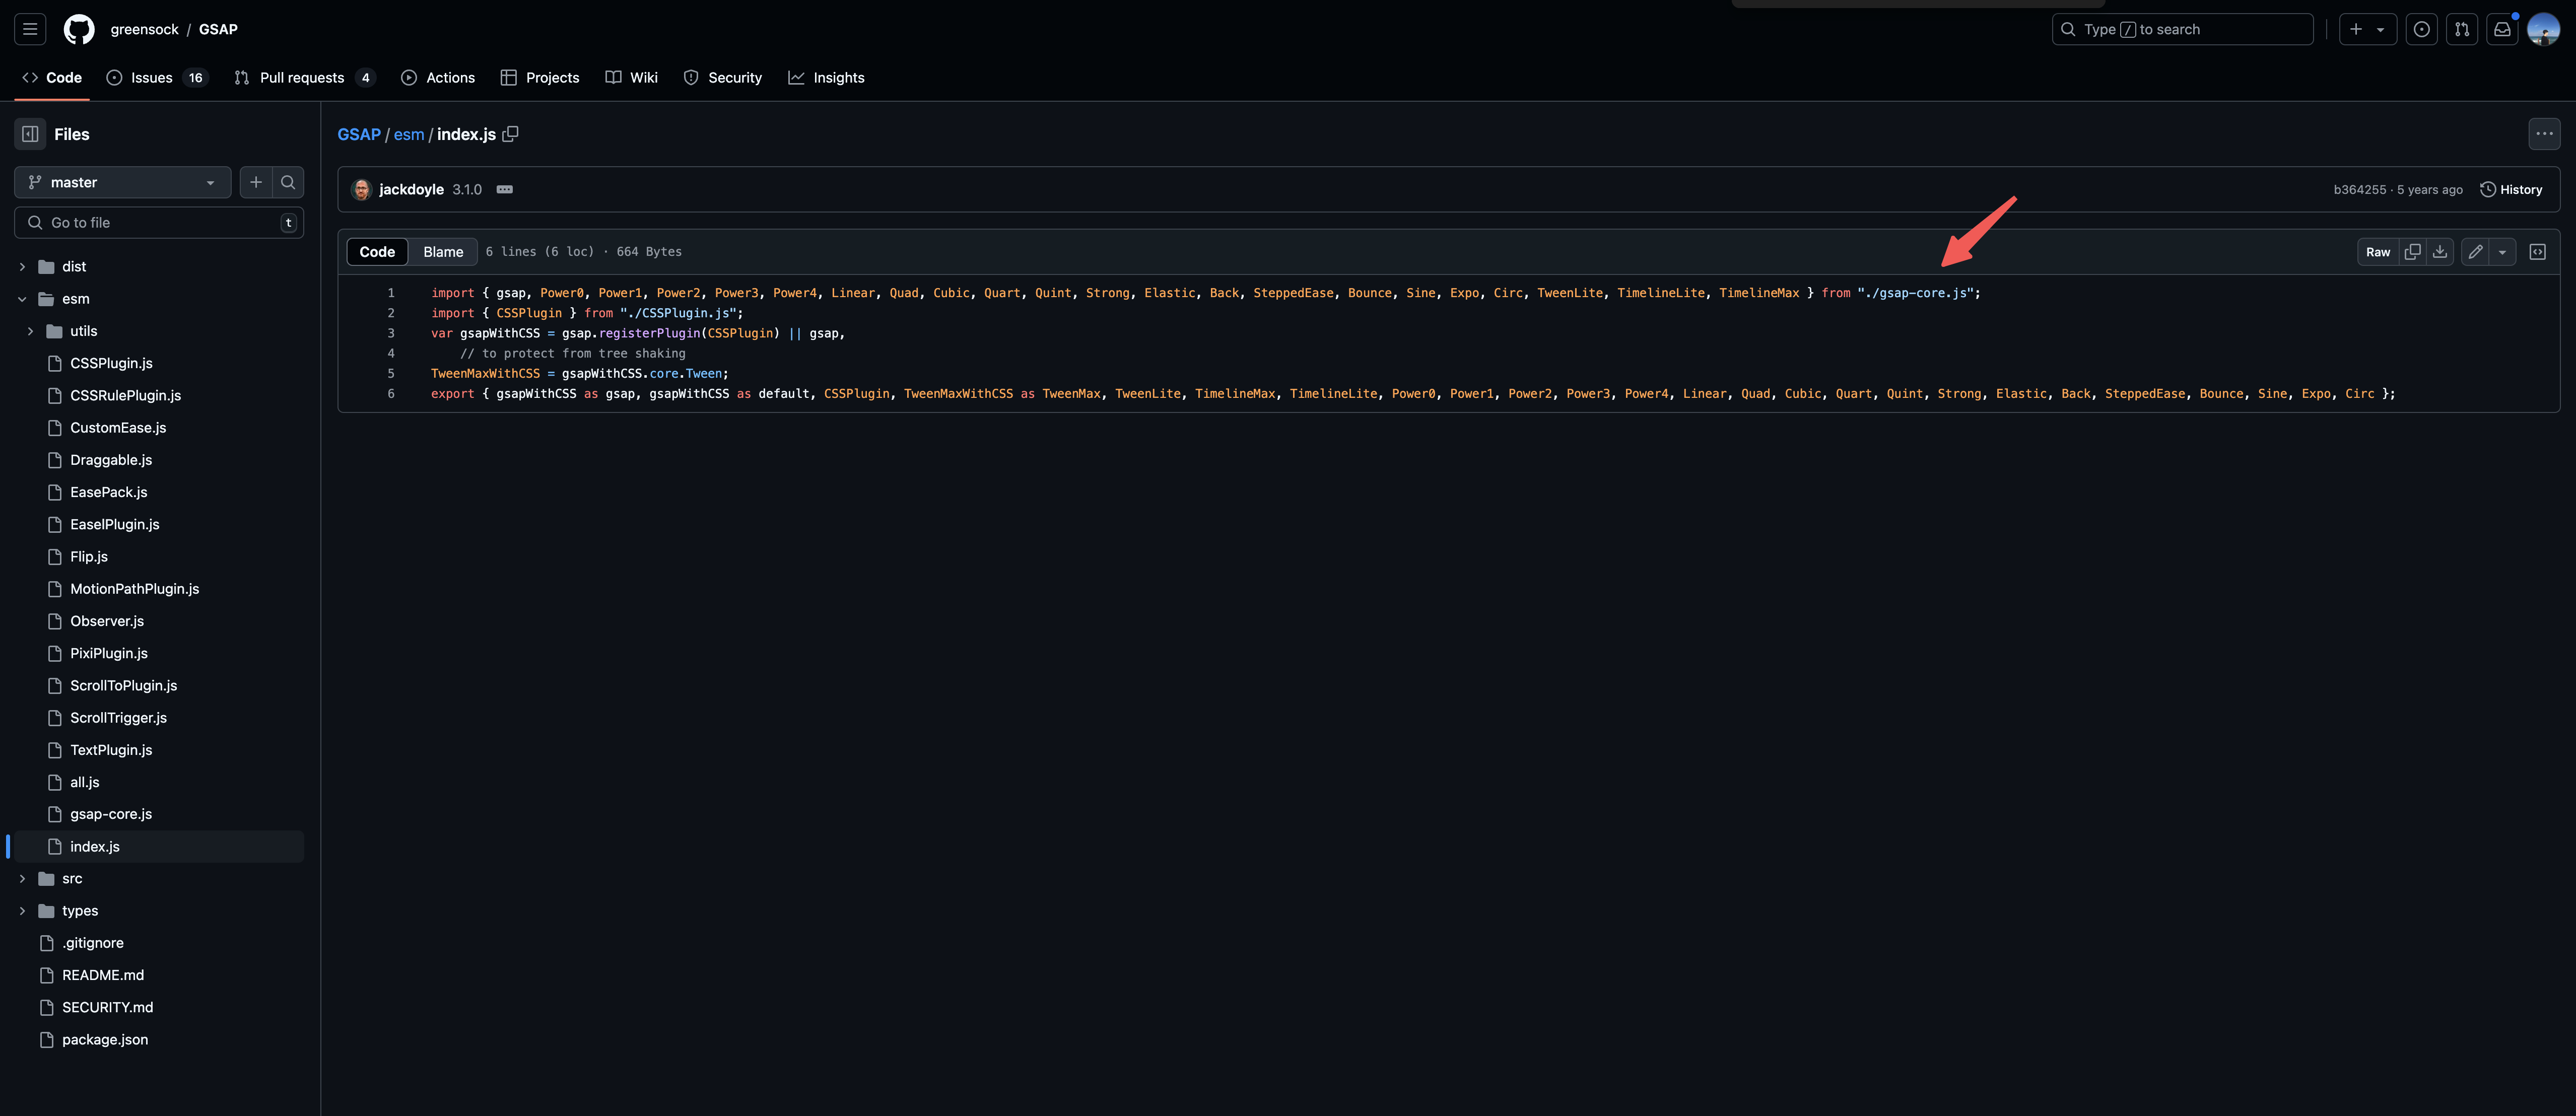This screenshot has height=1116, width=2576.
Task: Expand the utils folder
Action: point(30,331)
